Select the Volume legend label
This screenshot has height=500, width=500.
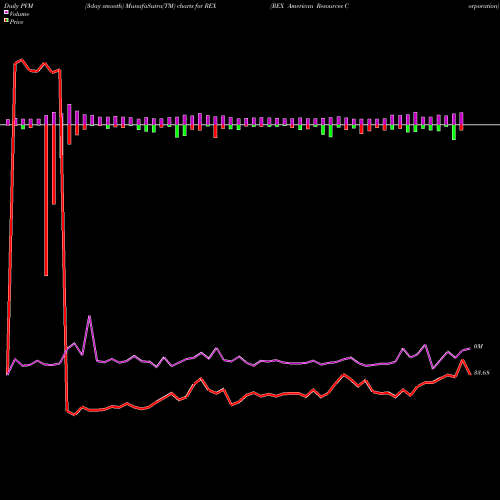pos(19,14)
